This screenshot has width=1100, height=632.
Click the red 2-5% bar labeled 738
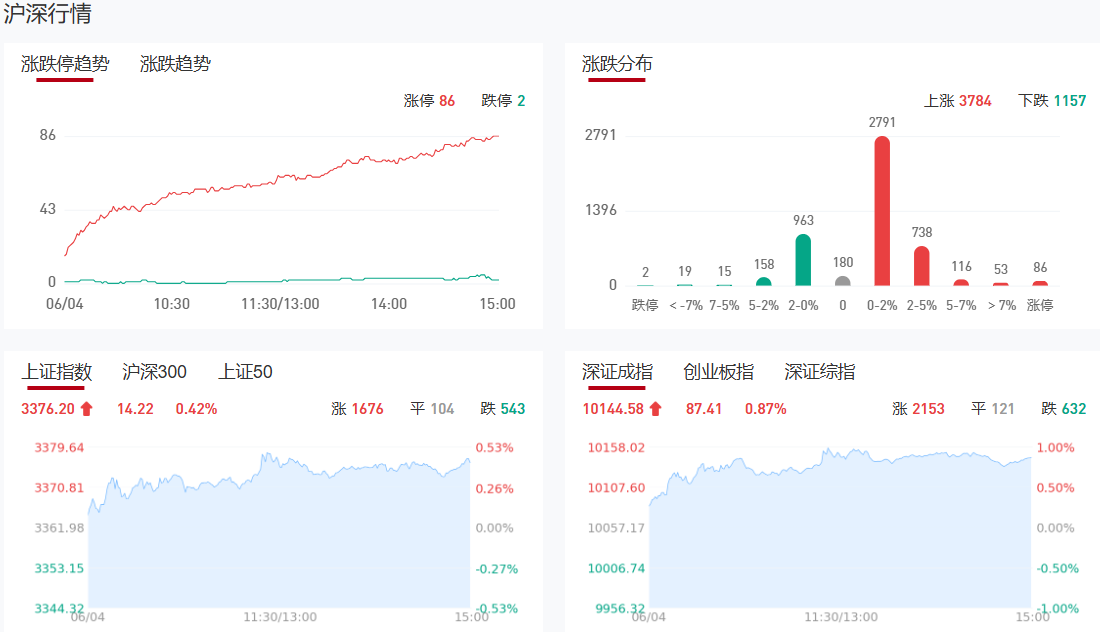[921, 266]
